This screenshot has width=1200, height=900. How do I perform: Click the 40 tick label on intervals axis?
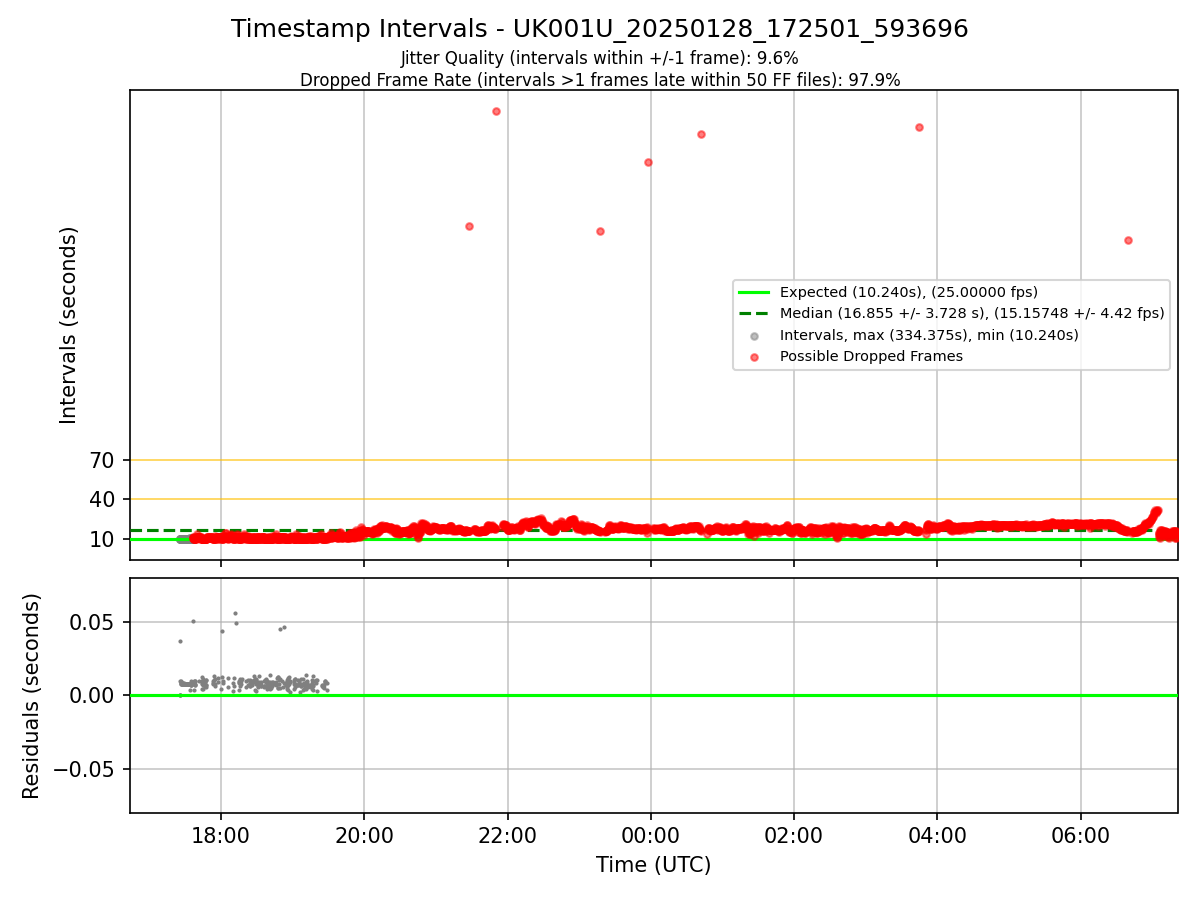(104, 499)
